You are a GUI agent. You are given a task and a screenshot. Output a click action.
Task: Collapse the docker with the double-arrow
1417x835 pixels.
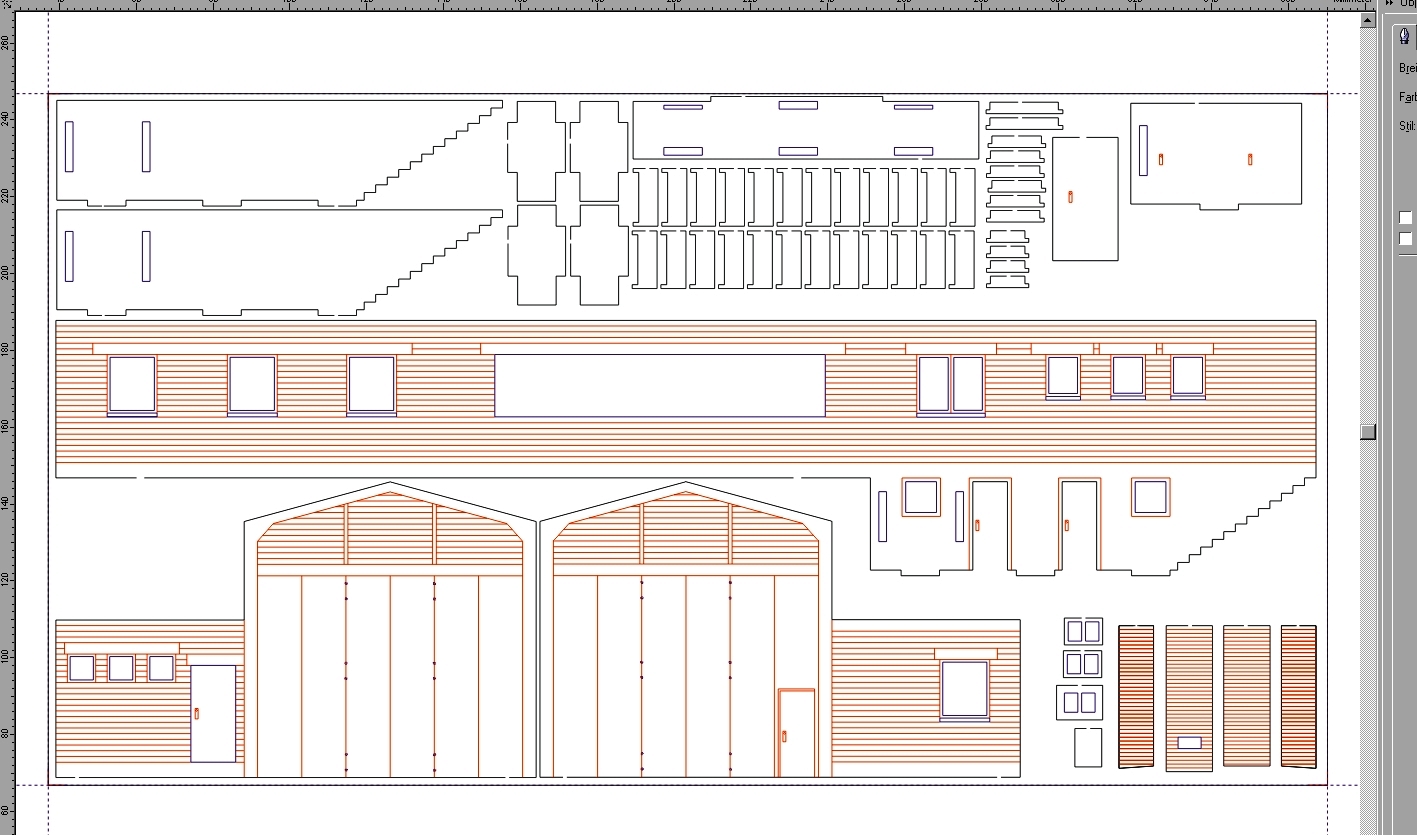(1389, 3)
